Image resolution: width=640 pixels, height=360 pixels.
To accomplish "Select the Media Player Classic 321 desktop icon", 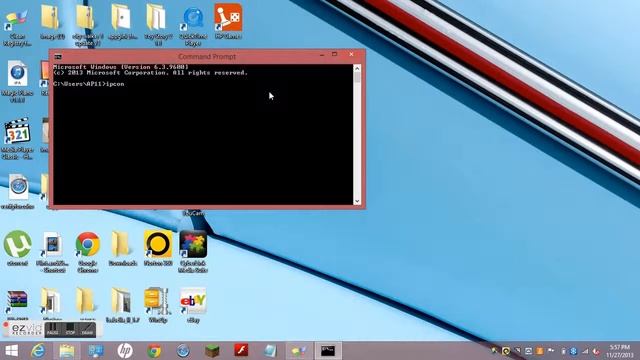I will (x=17, y=139).
